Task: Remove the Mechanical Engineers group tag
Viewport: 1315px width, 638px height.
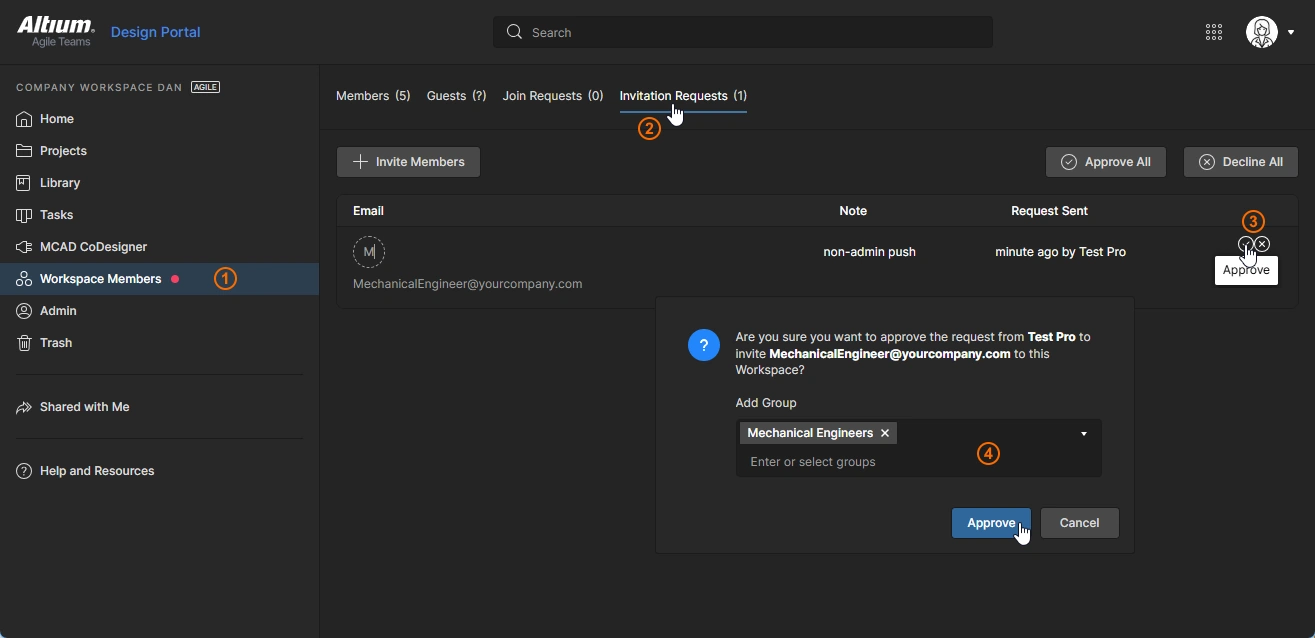Action: pyautogui.click(x=884, y=433)
